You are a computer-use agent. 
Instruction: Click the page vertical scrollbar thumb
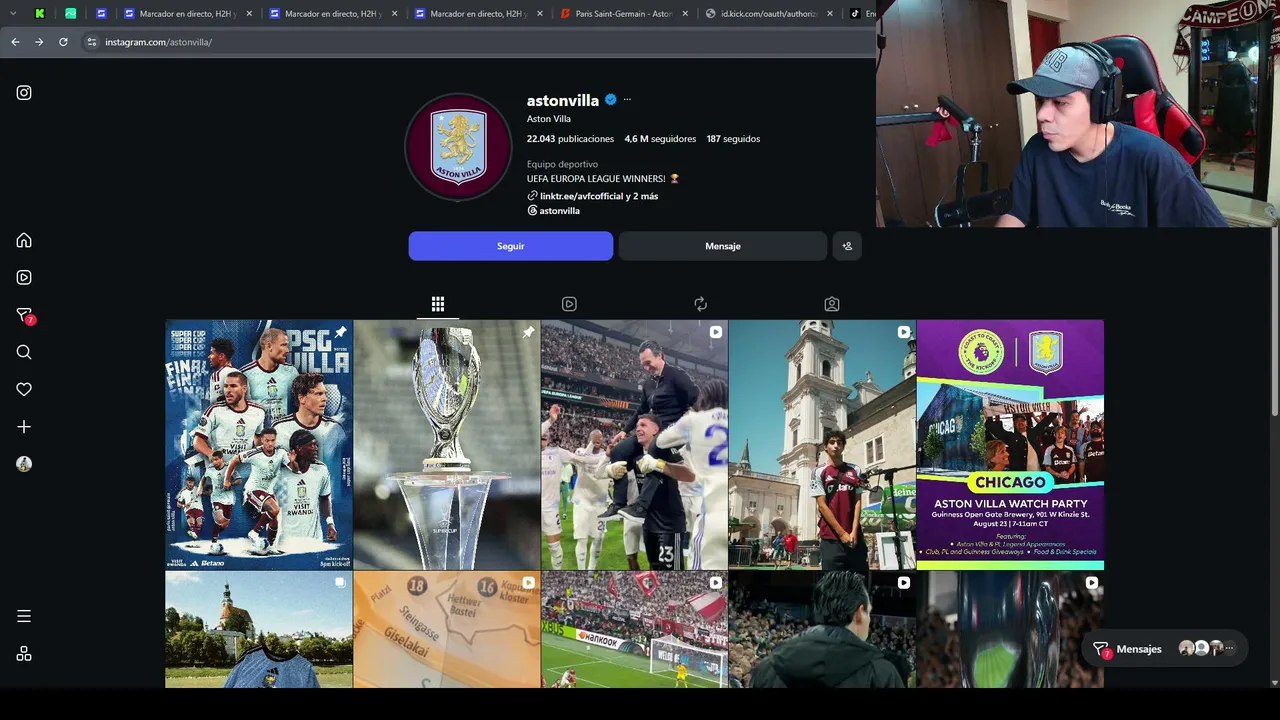(x=1274, y=320)
